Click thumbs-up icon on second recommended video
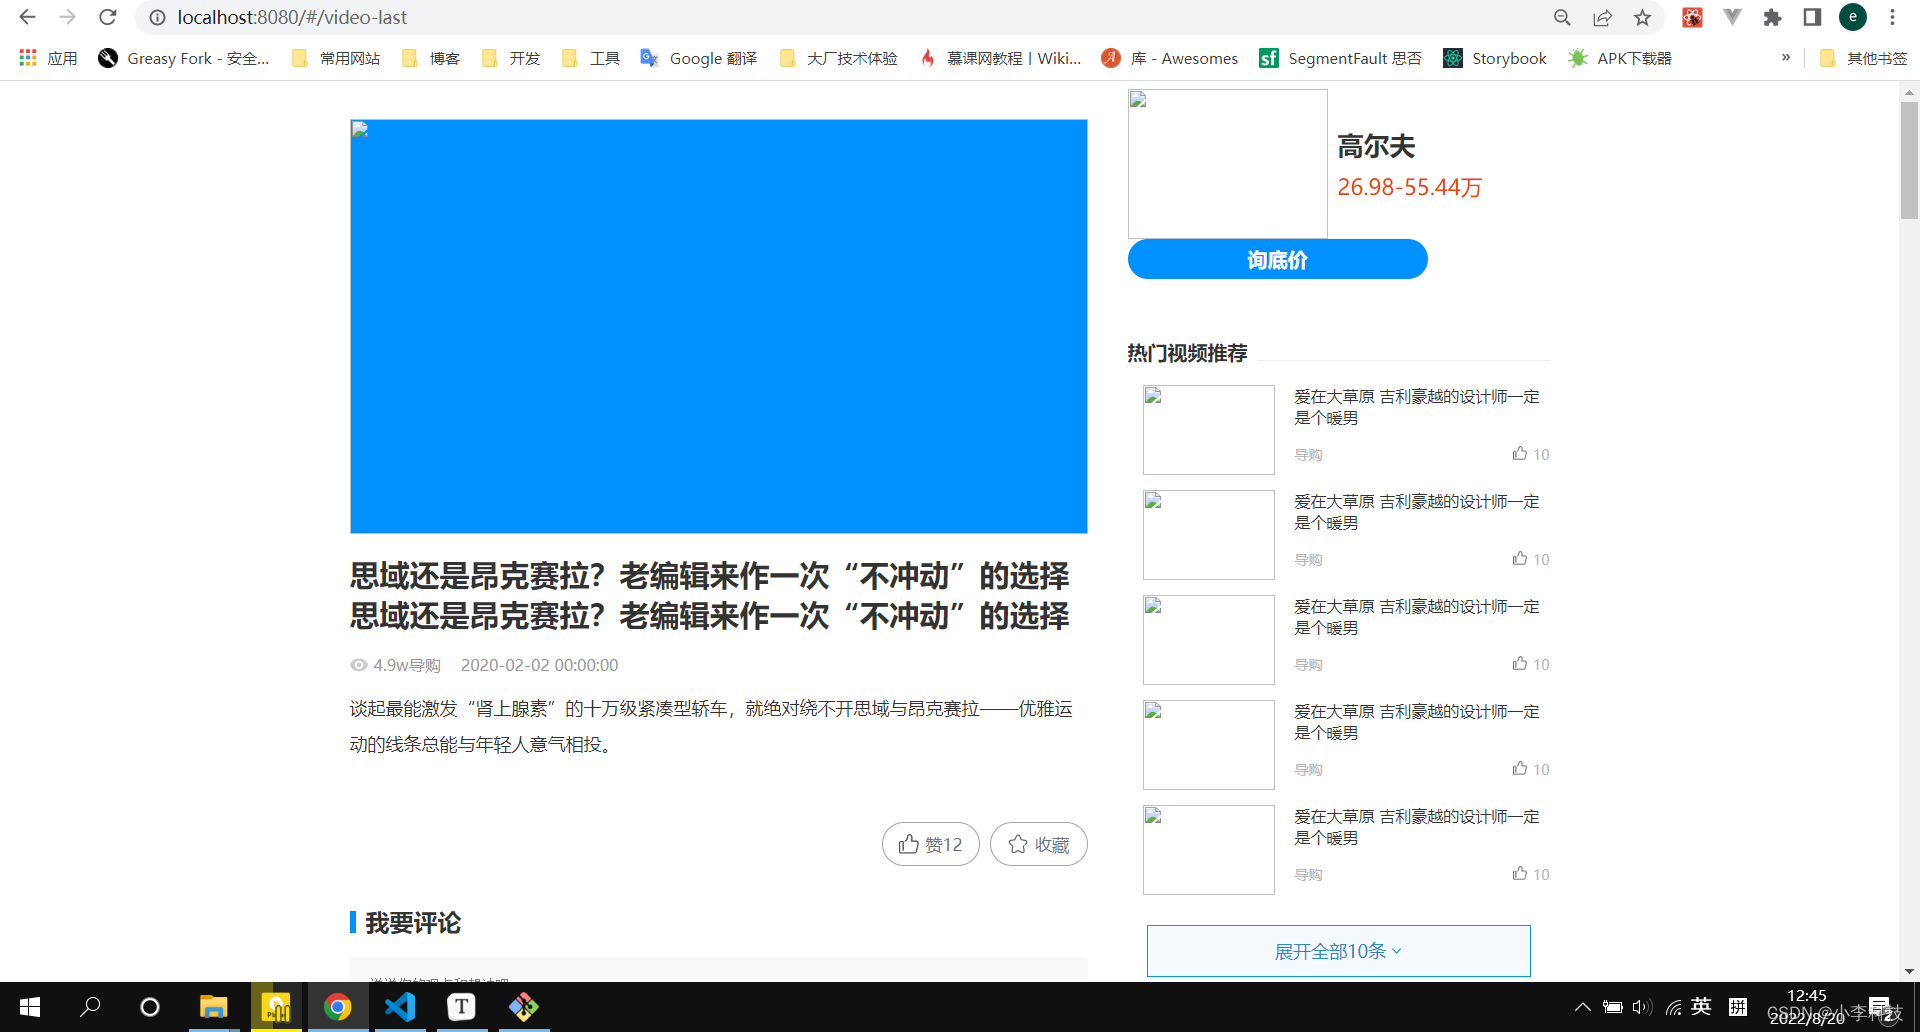Image resolution: width=1920 pixels, height=1032 pixels. click(x=1520, y=558)
